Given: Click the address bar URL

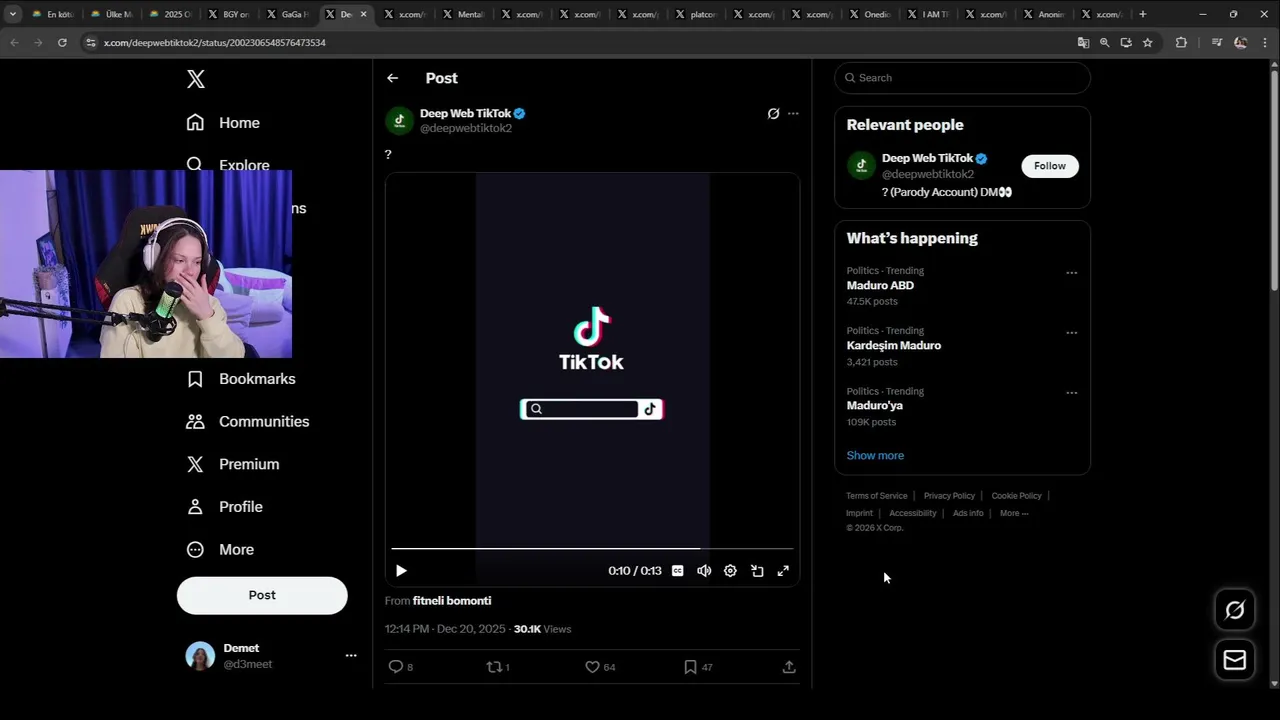Looking at the screenshot, I should (215, 43).
